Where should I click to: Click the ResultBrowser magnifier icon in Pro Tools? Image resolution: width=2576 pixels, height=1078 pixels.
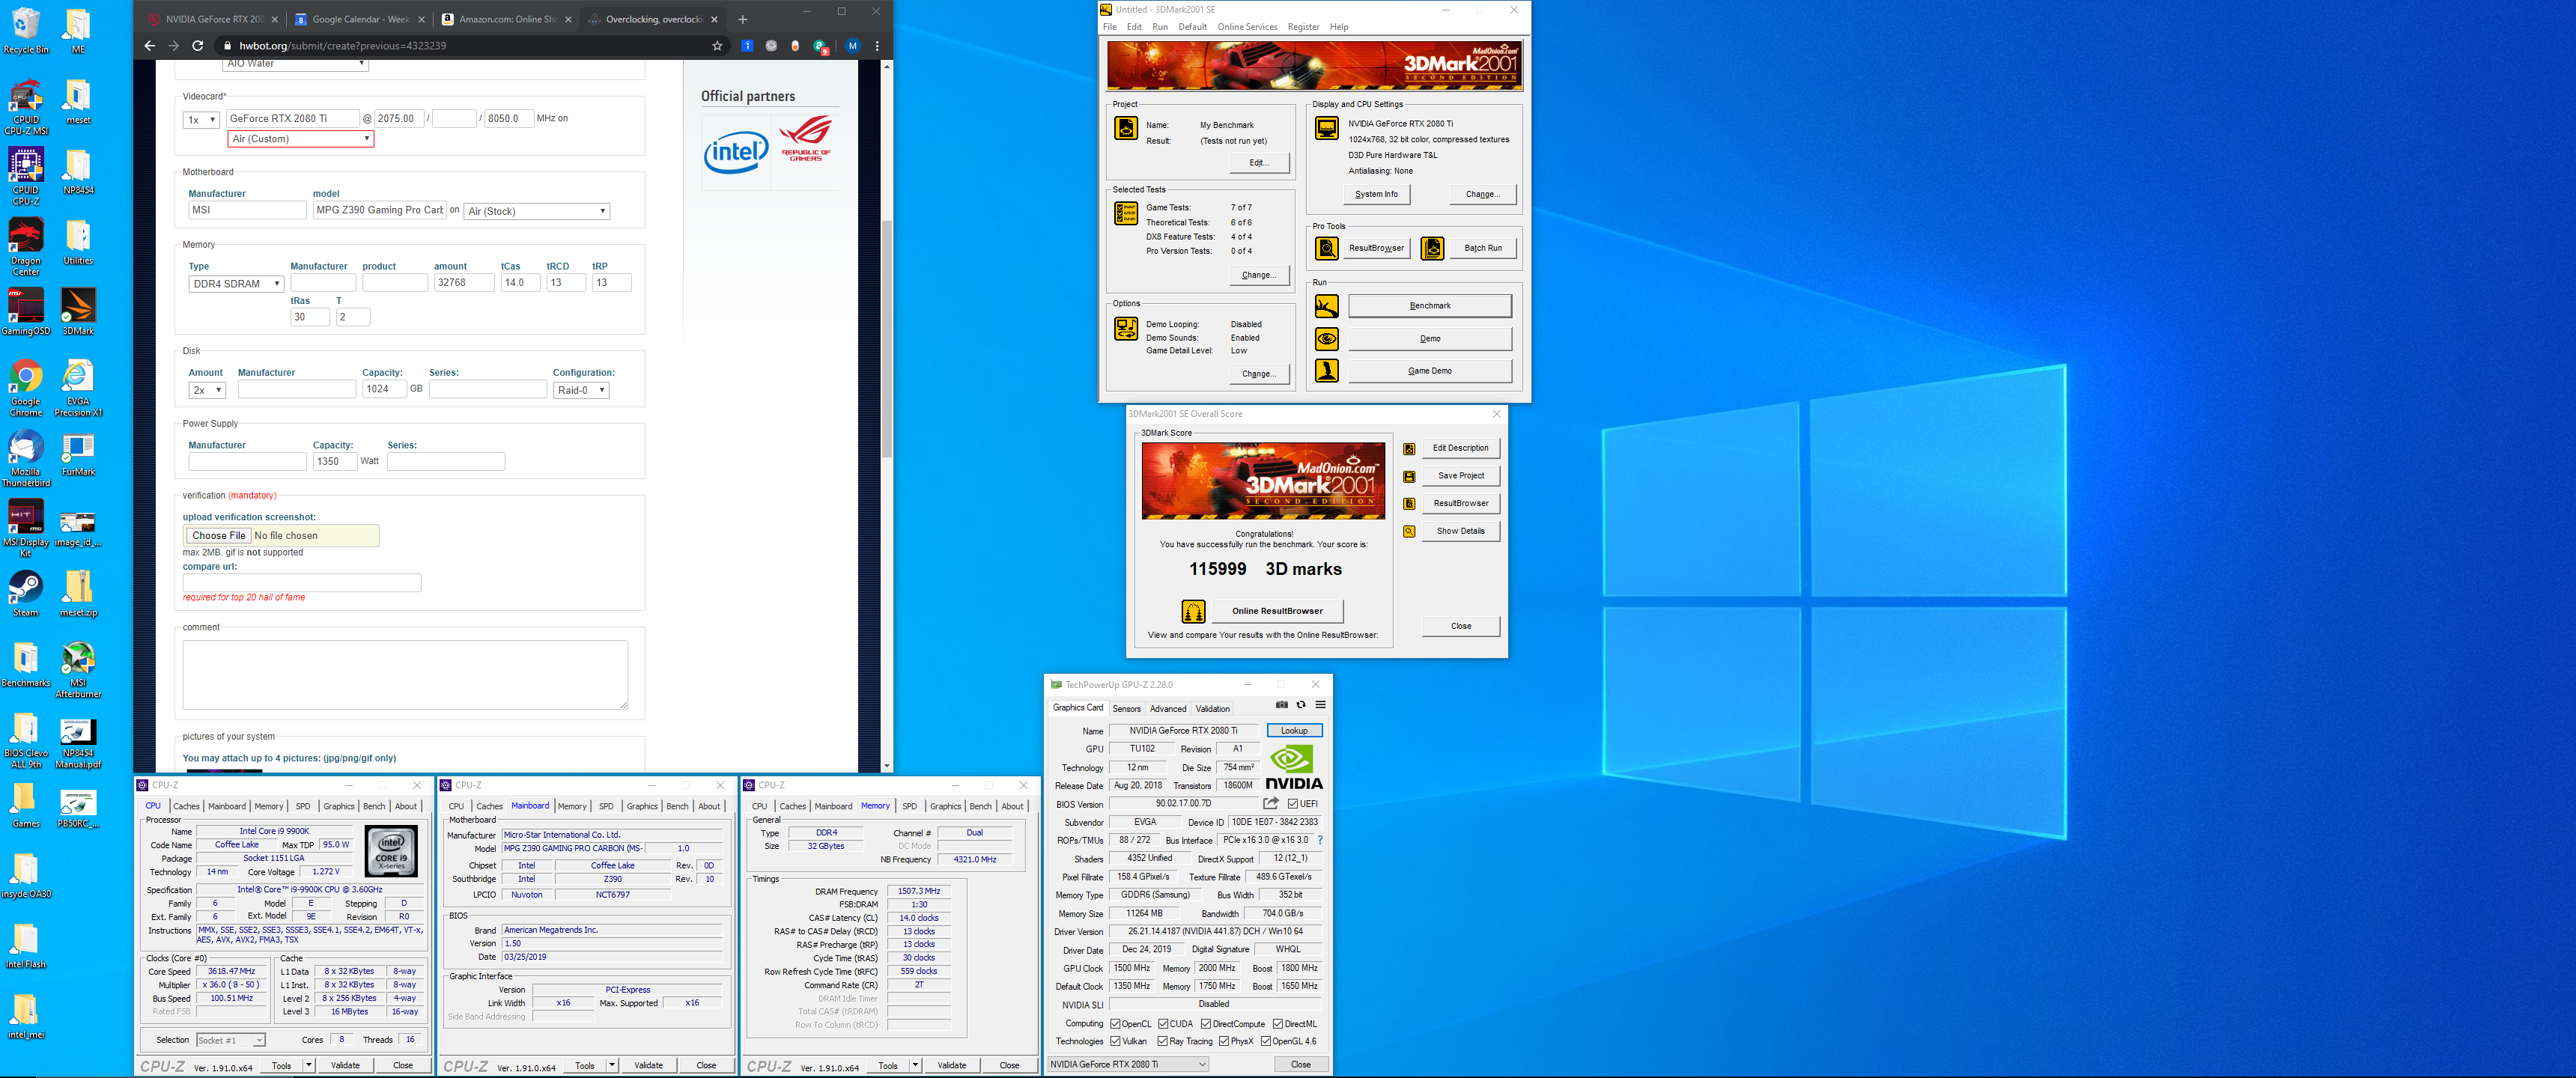tap(1327, 248)
